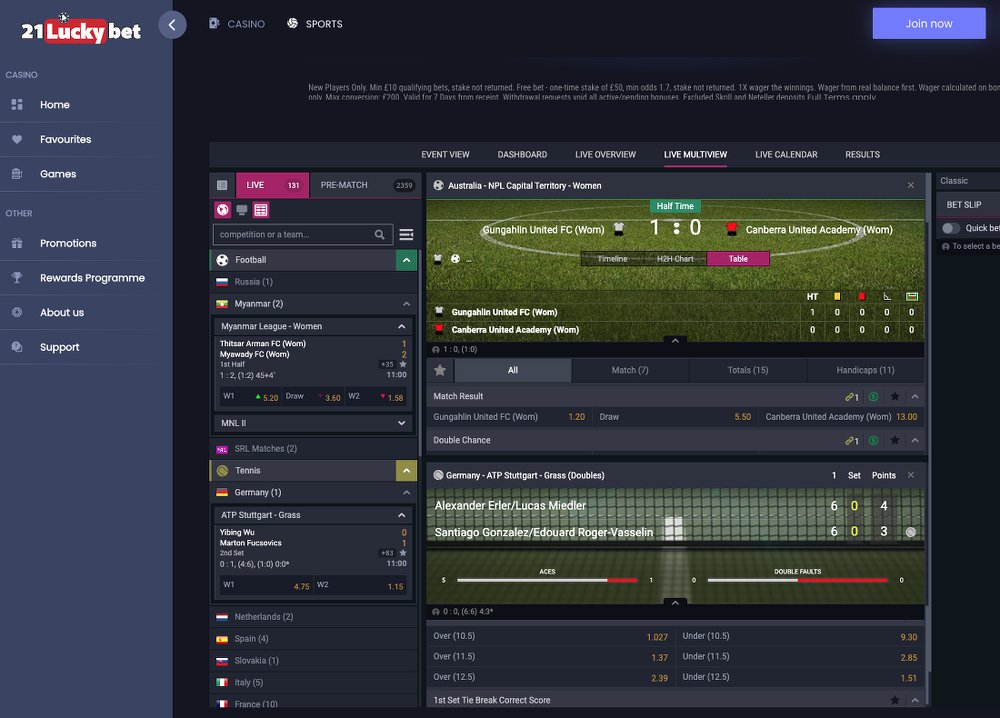Click the About us icon
This screenshot has height=718, width=1000.
pyautogui.click(x=17, y=312)
